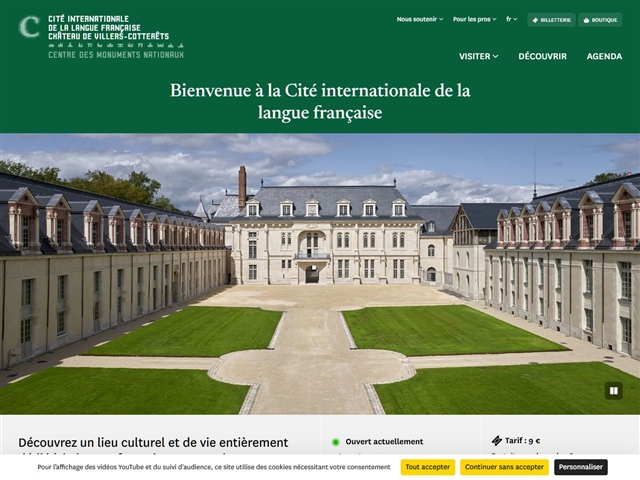The height and width of the screenshot is (480, 640).
Task: Accept all cookies with Tout accepter
Action: coord(427,467)
